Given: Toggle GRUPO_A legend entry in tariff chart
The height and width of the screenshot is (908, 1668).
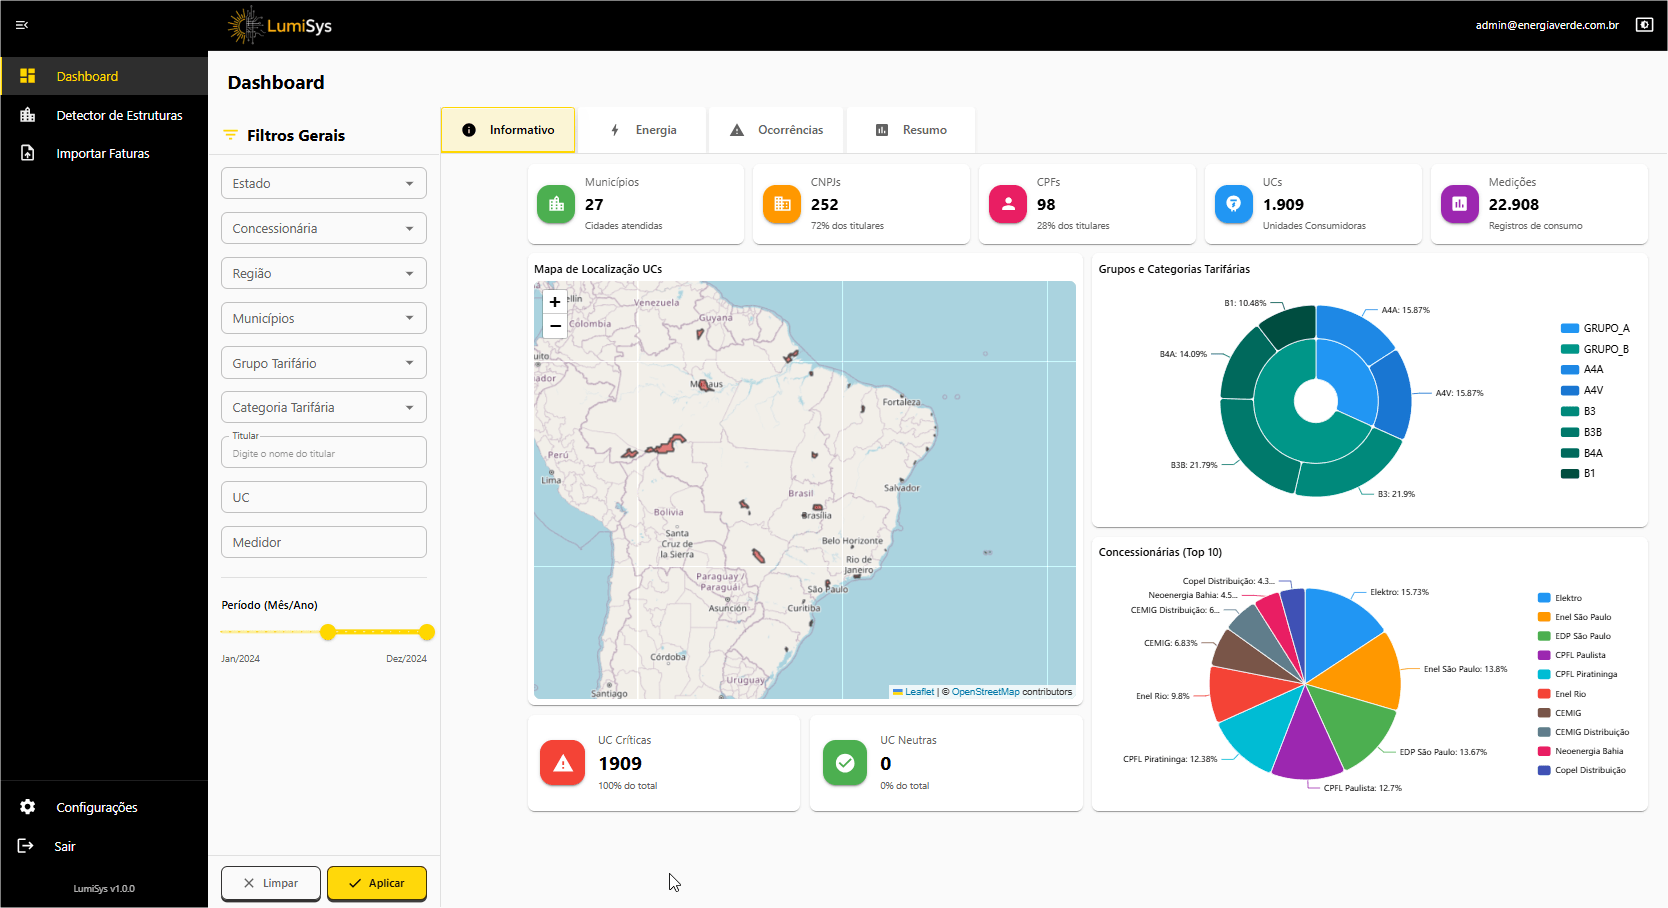Looking at the screenshot, I should coord(1595,328).
